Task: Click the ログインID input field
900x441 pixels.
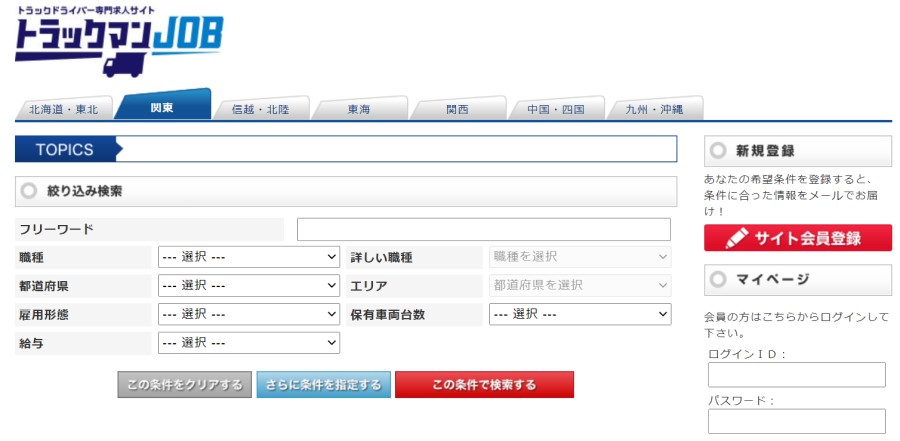Action: pos(796,375)
